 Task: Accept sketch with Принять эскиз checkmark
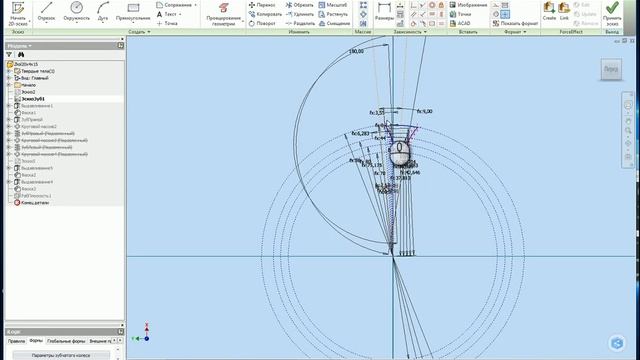[x=612, y=14]
